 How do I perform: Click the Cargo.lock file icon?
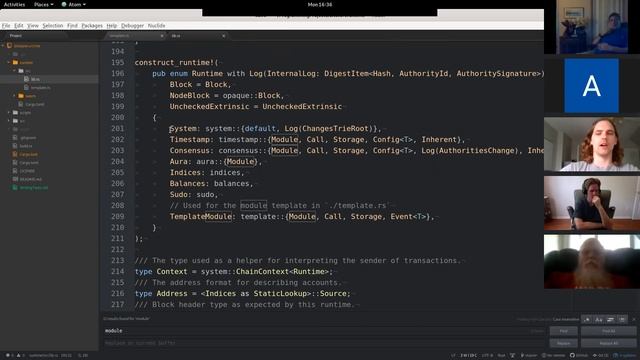click(15, 154)
